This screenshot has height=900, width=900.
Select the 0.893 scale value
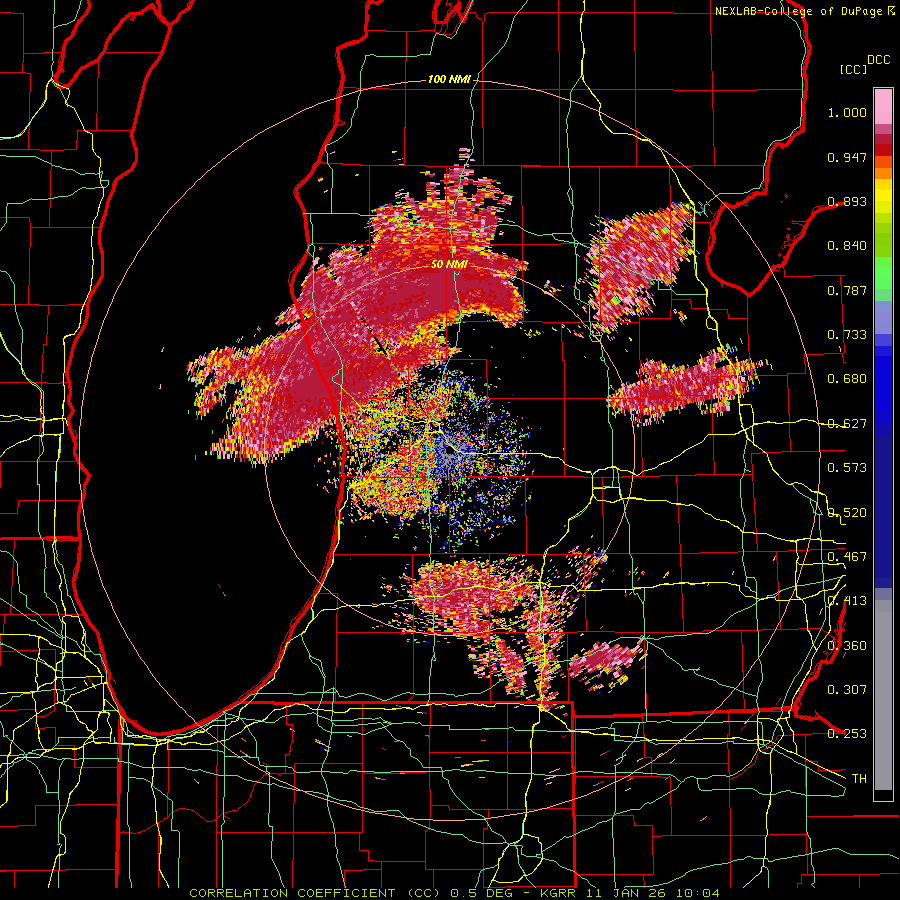pyautogui.click(x=847, y=201)
